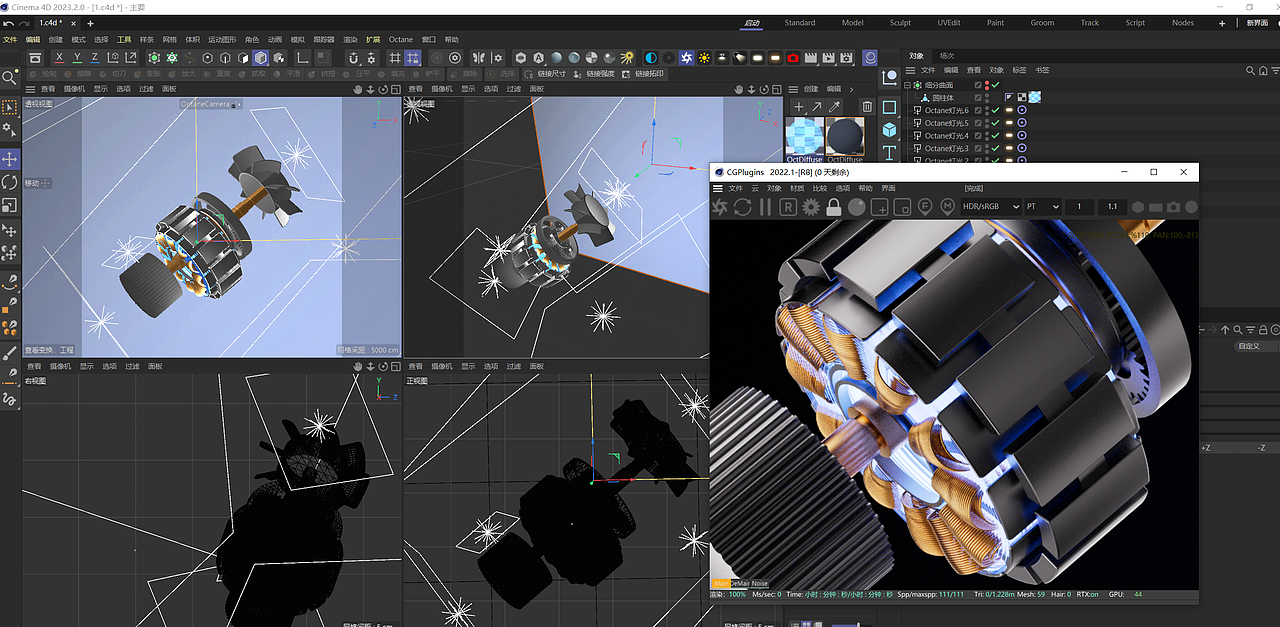This screenshot has width=1280, height=627.
Task: Open the PT kernel dropdown
Action: [x=1043, y=206]
